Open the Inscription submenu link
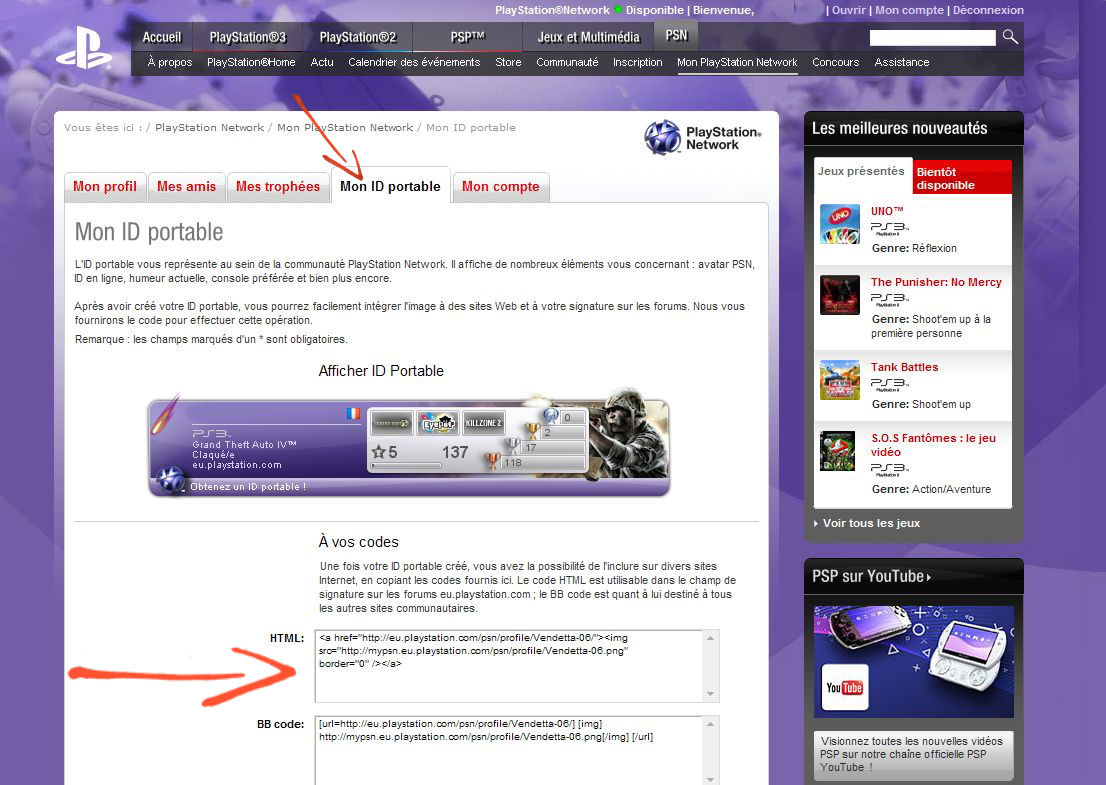This screenshot has height=785, width=1106. 638,62
